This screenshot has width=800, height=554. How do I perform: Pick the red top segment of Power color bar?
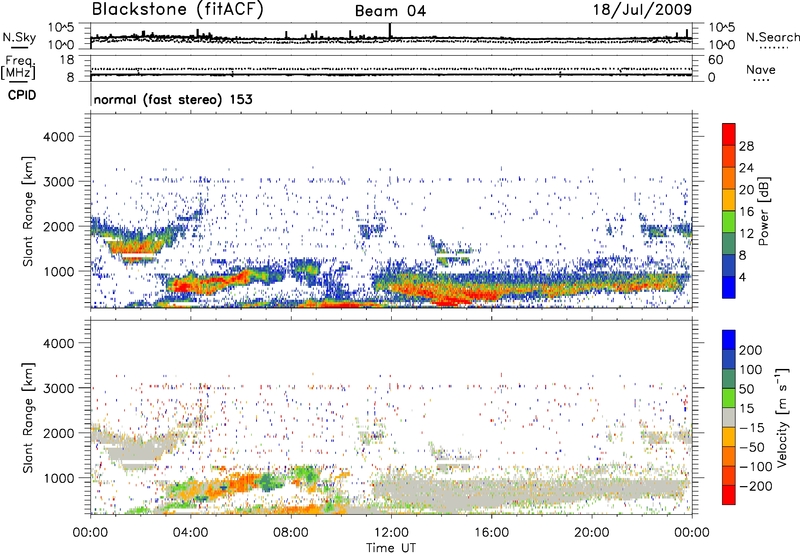[x=729, y=134]
